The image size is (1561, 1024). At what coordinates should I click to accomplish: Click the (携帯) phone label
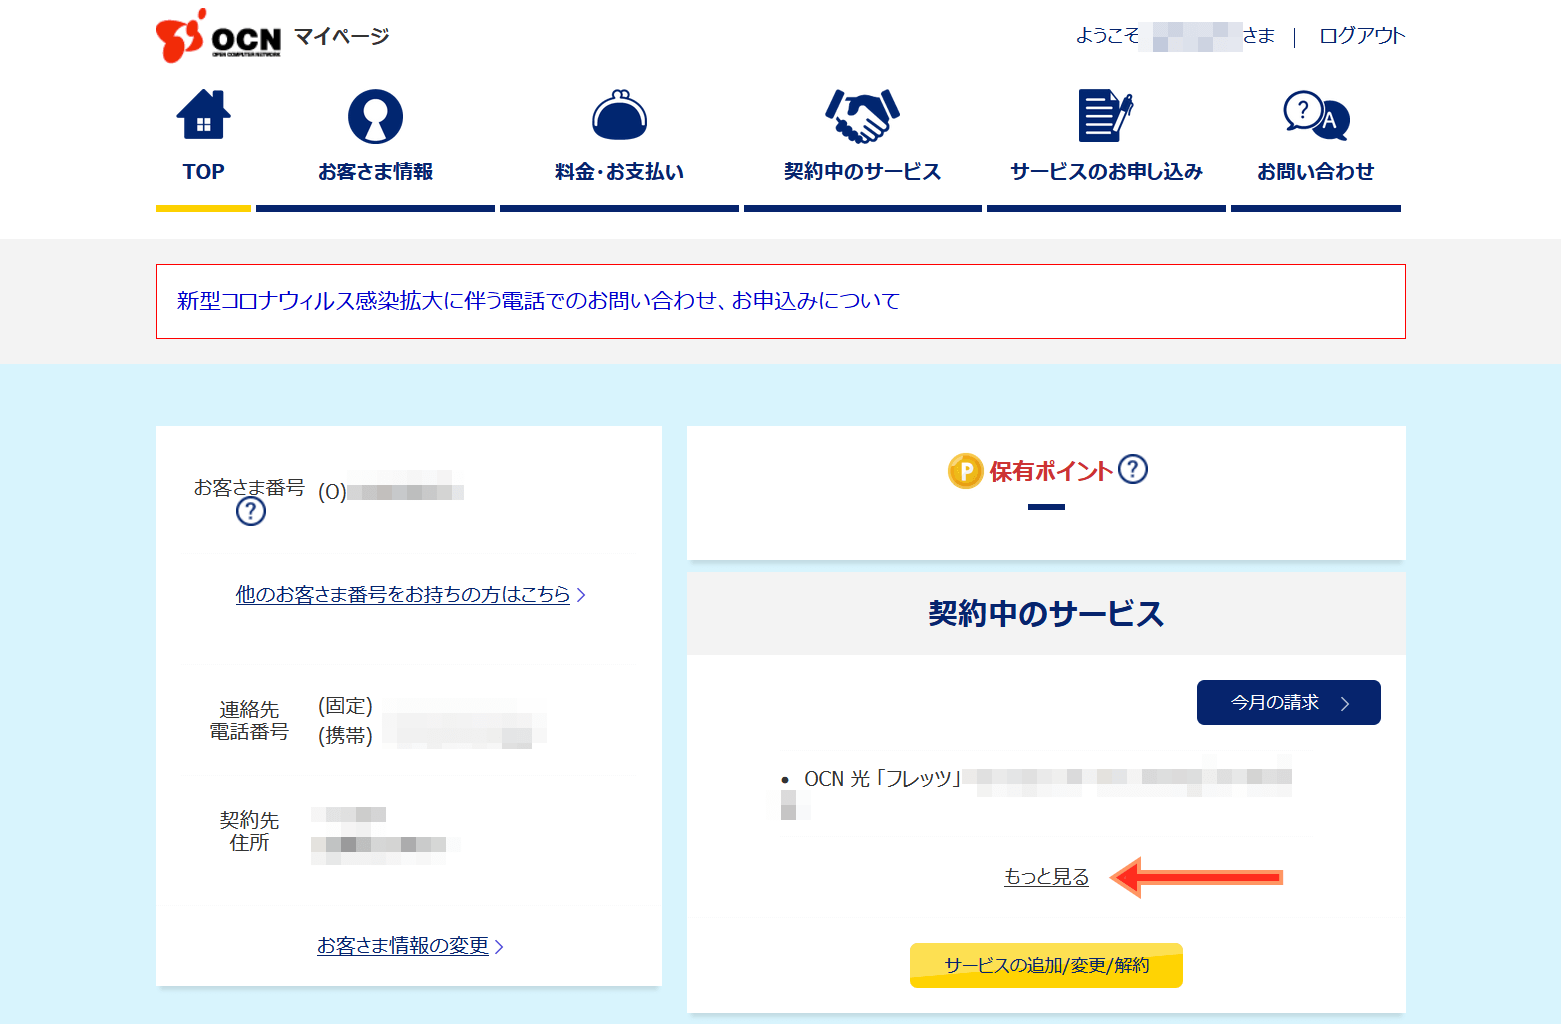(345, 735)
